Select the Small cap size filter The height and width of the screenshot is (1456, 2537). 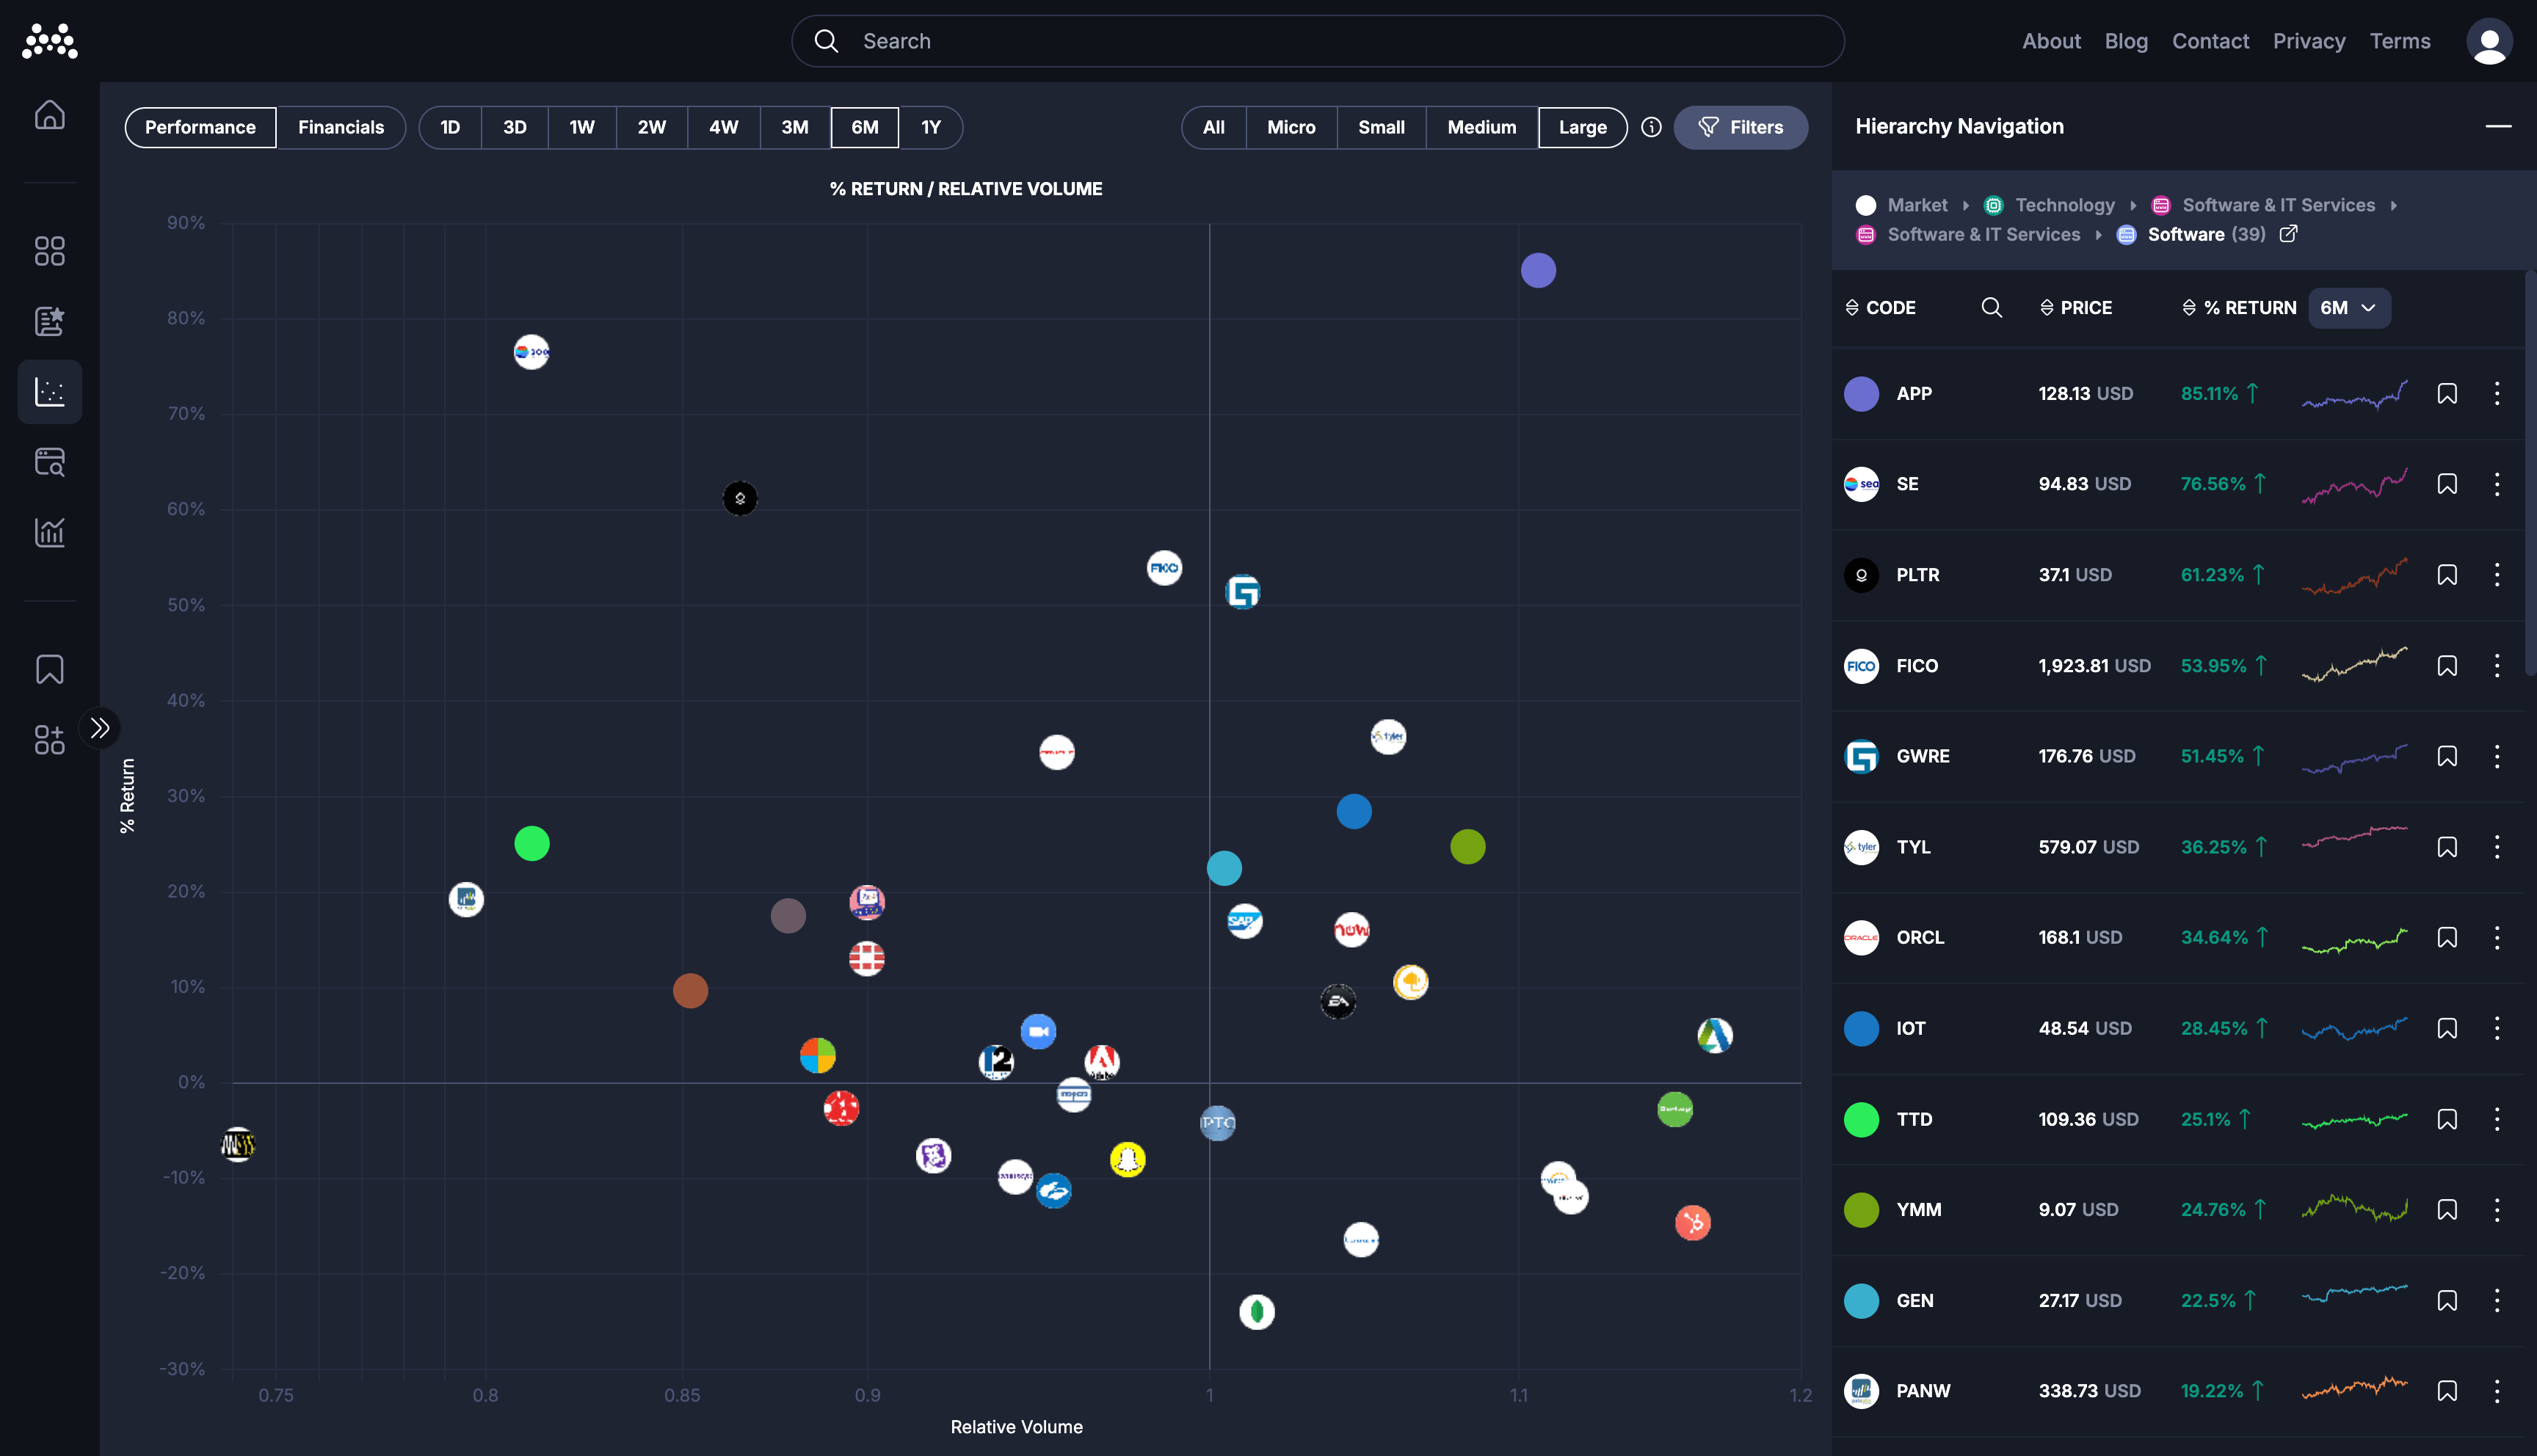[1381, 127]
